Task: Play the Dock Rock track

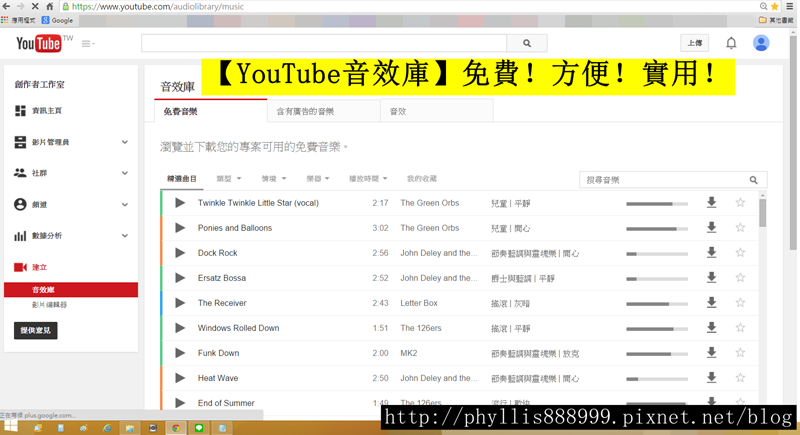Action: pyautogui.click(x=180, y=252)
